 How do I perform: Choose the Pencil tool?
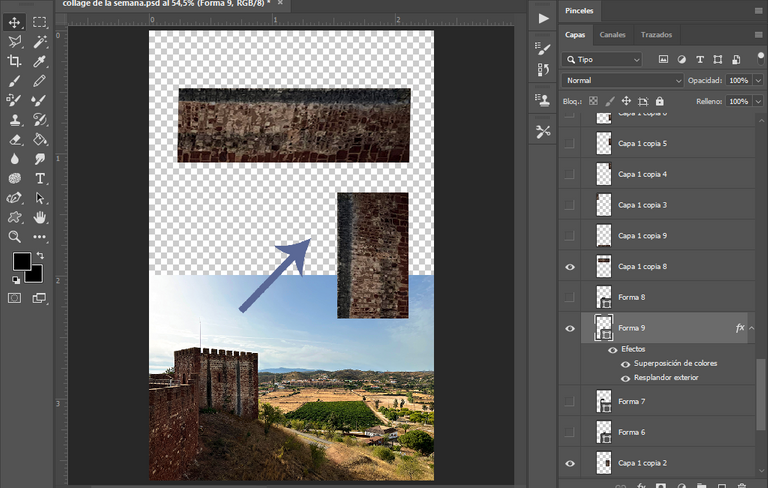point(40,81)
